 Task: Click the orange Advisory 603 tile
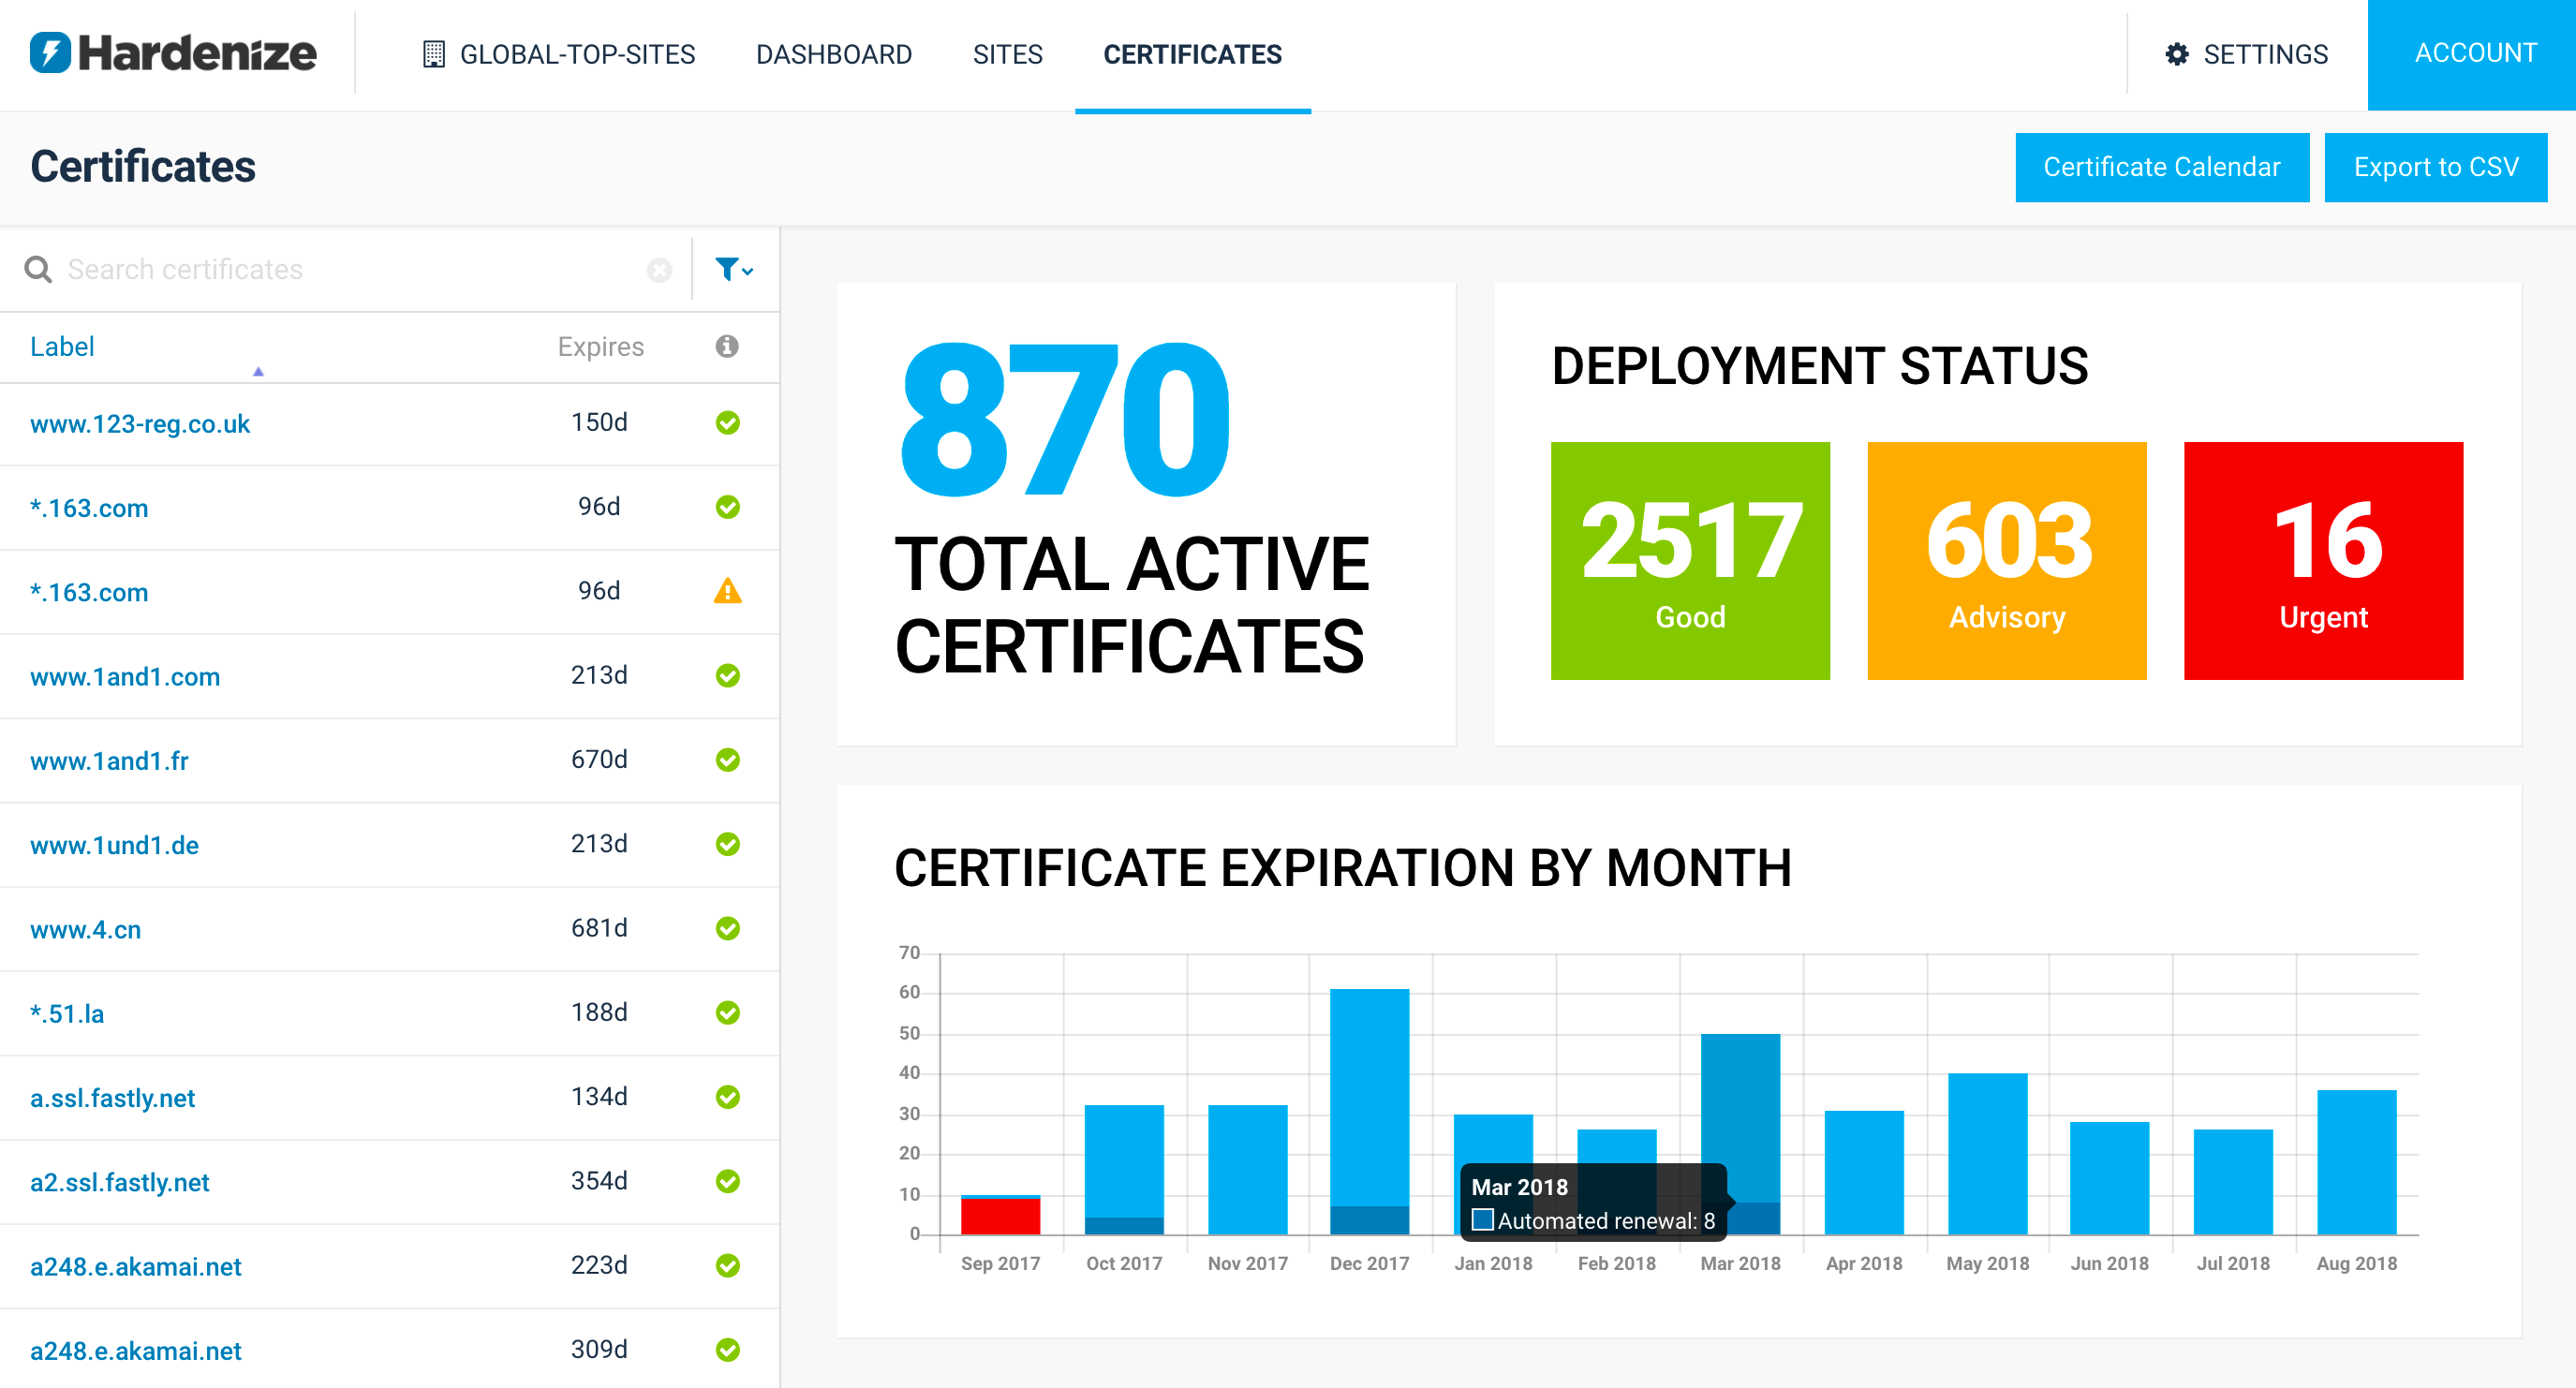(x=2006, y=561)
